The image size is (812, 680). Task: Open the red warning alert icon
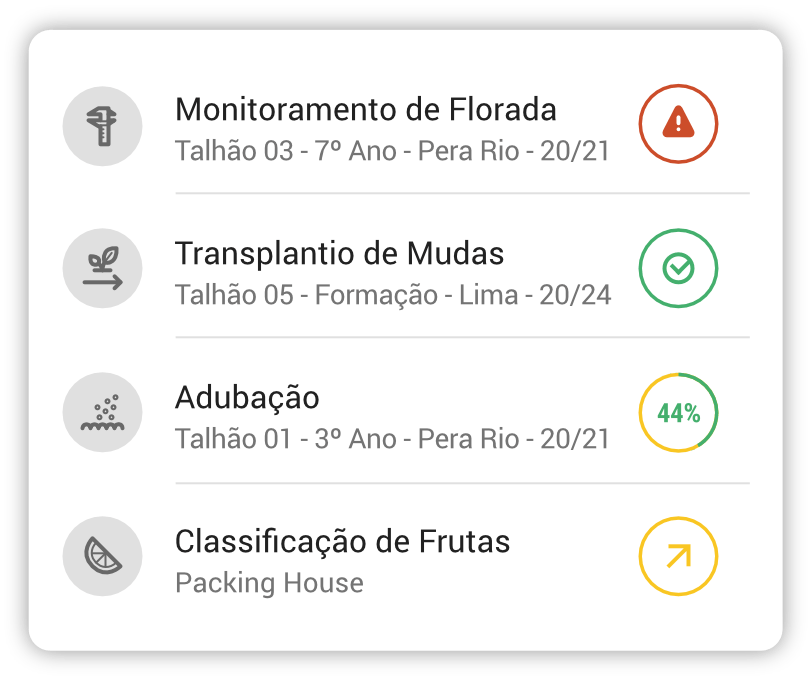tap(679, 124)
